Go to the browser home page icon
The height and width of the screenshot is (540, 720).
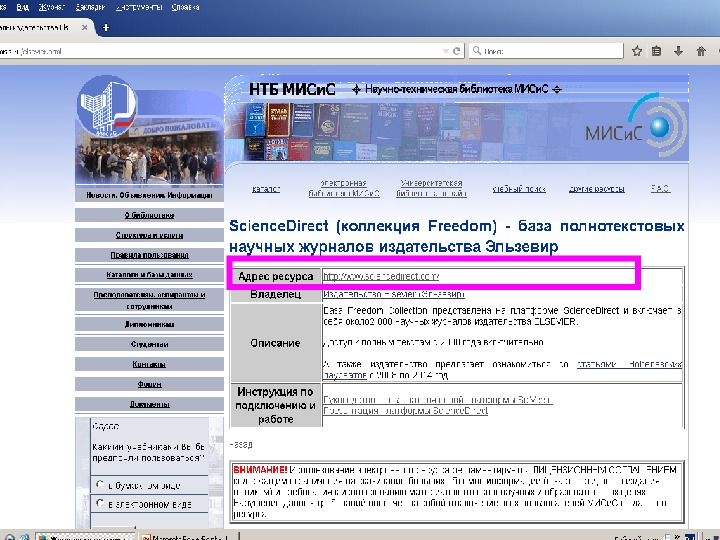[x=701, y=51]
